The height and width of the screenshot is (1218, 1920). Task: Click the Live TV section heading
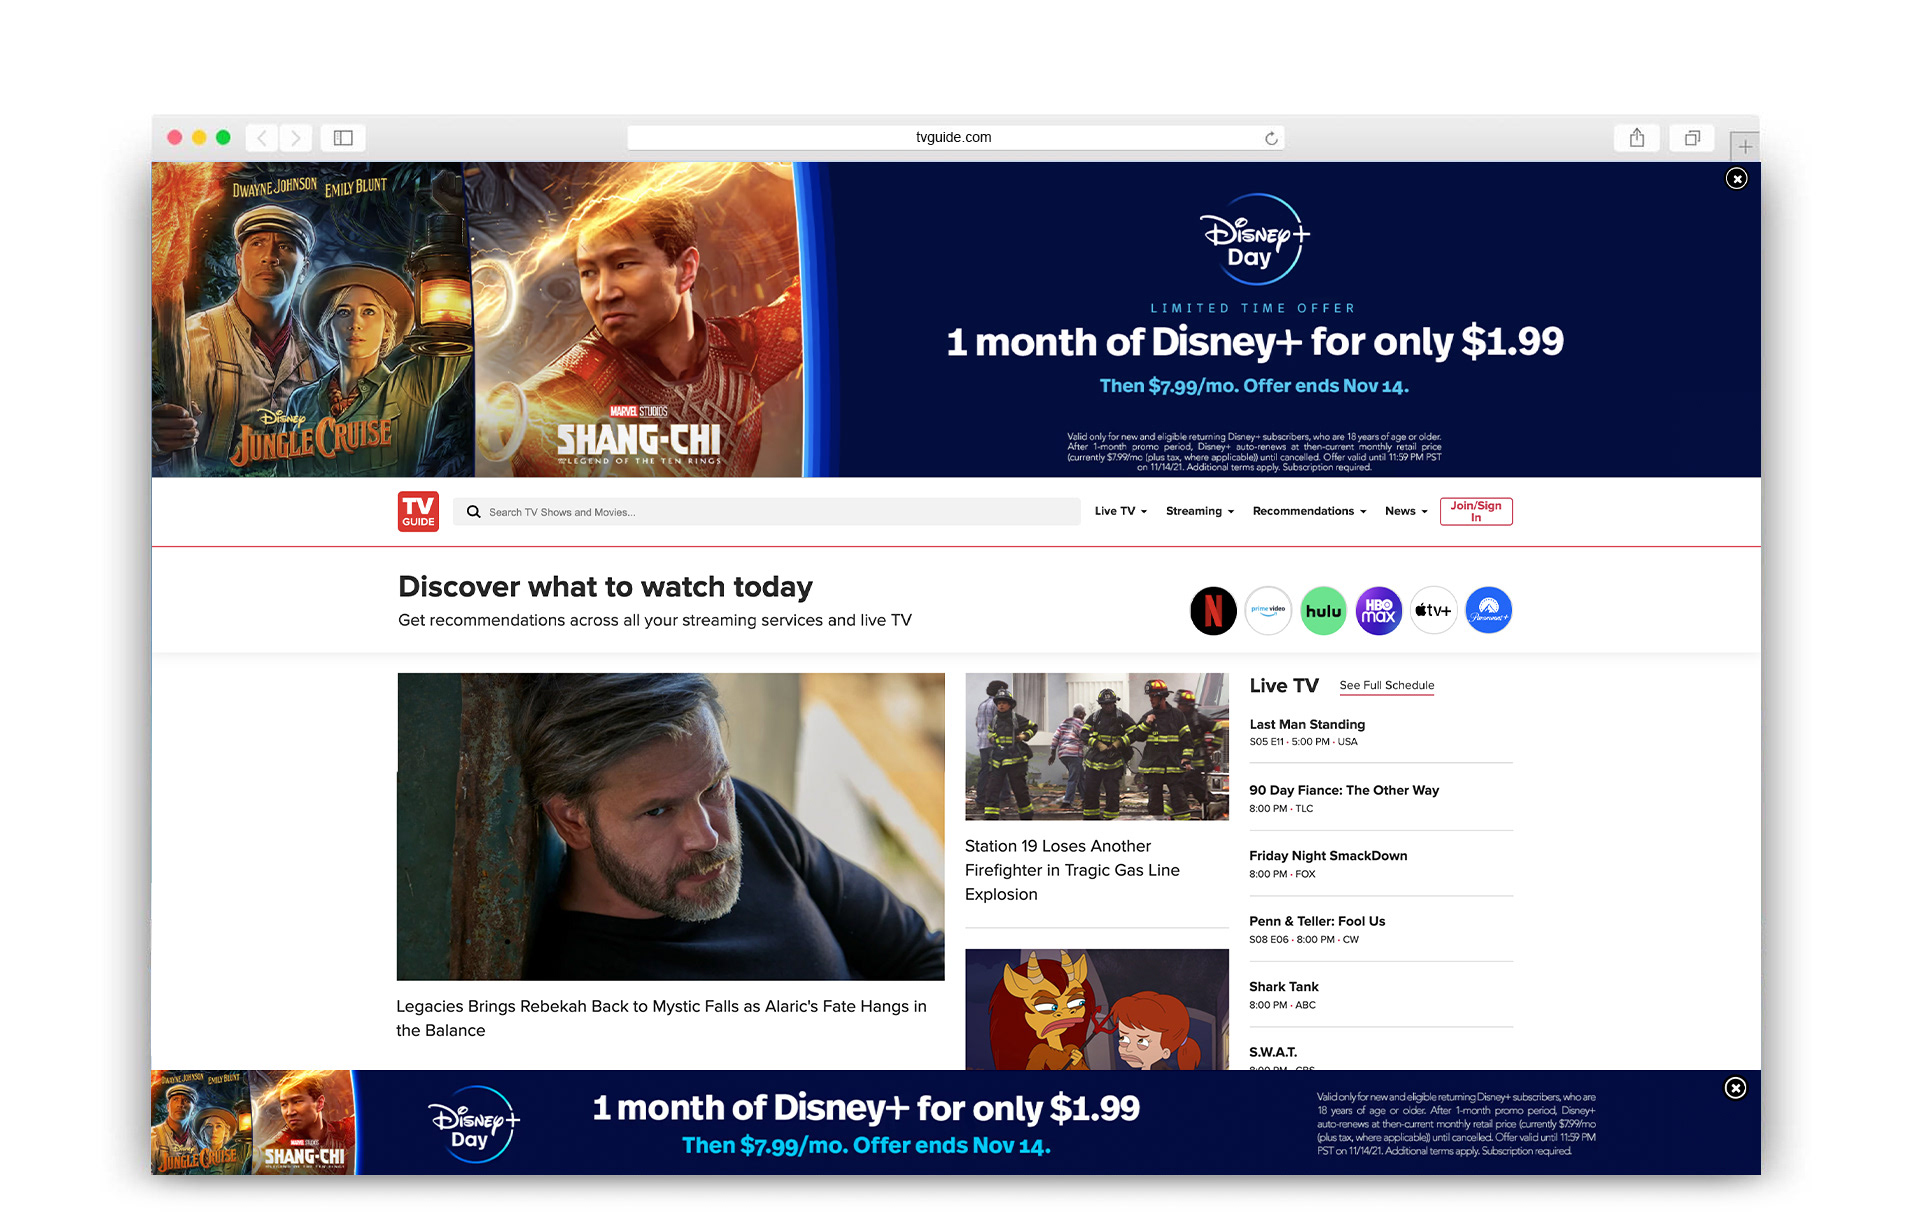coord(1284,685)
